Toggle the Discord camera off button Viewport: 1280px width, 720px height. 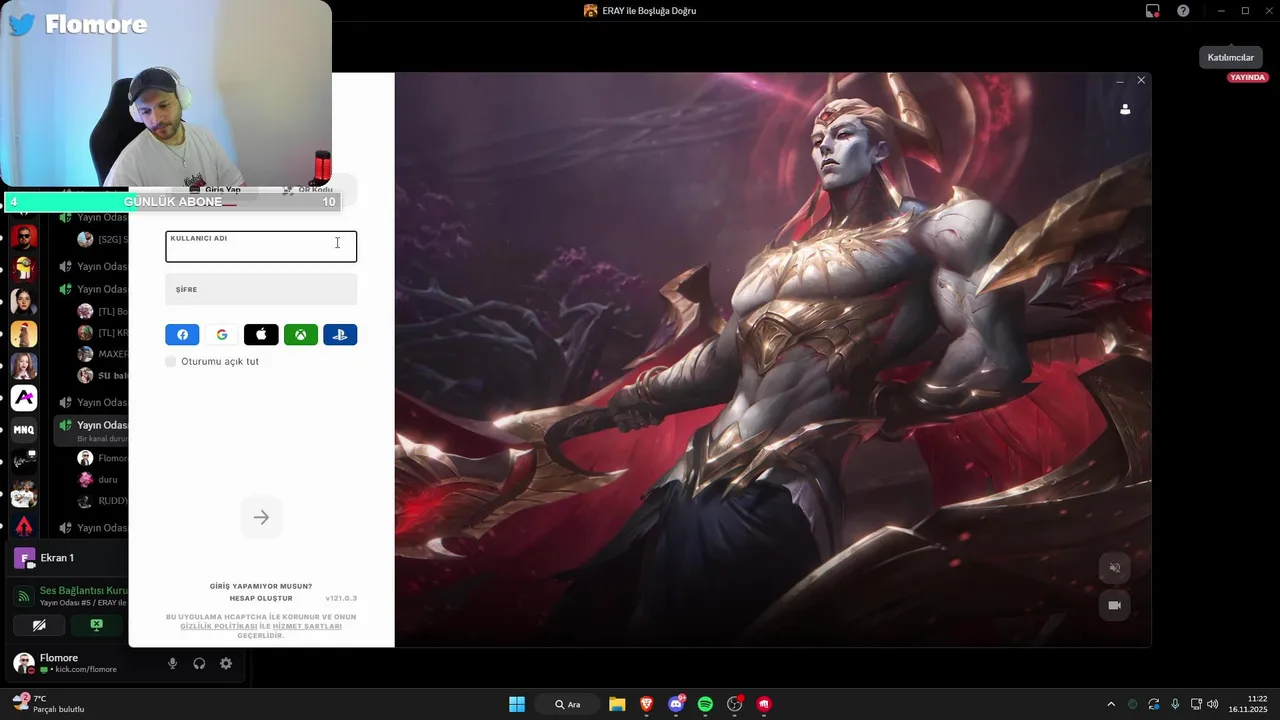(39, 625)
